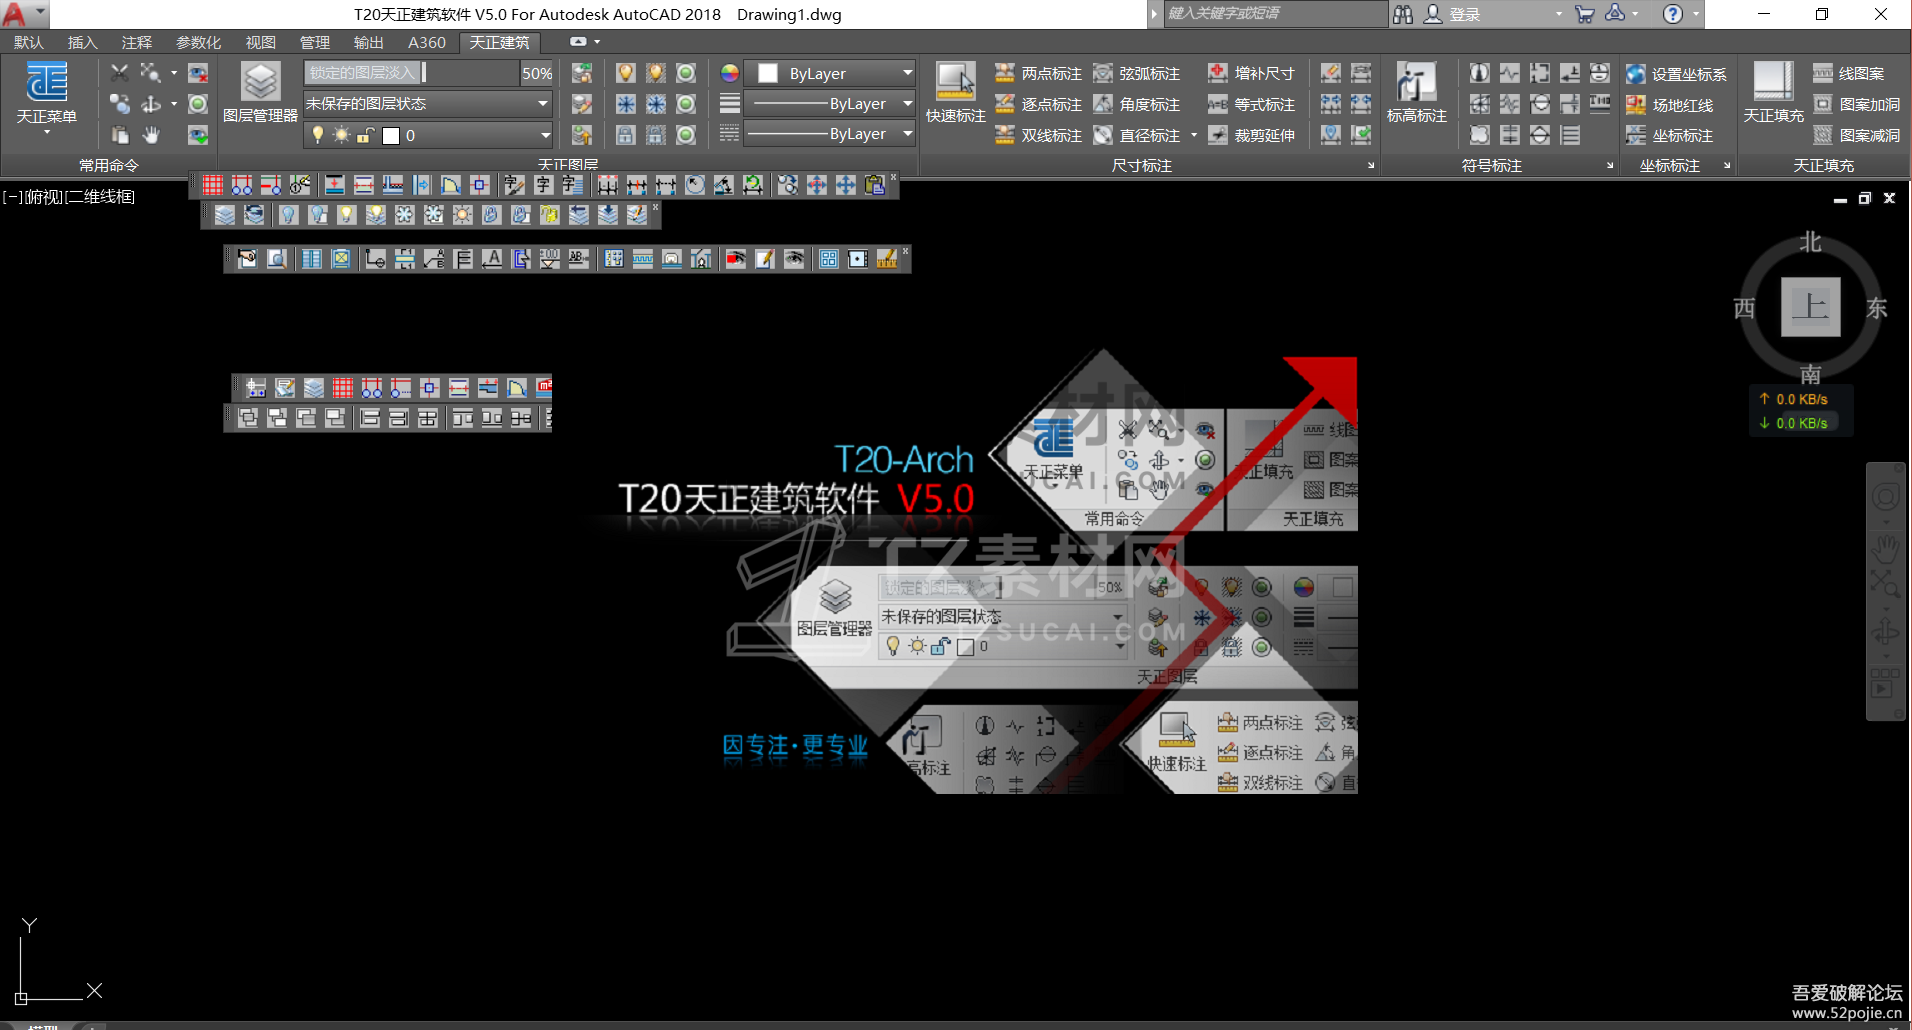Select the 直径标注 diameter dimension tool

[x=1137, y=135]
